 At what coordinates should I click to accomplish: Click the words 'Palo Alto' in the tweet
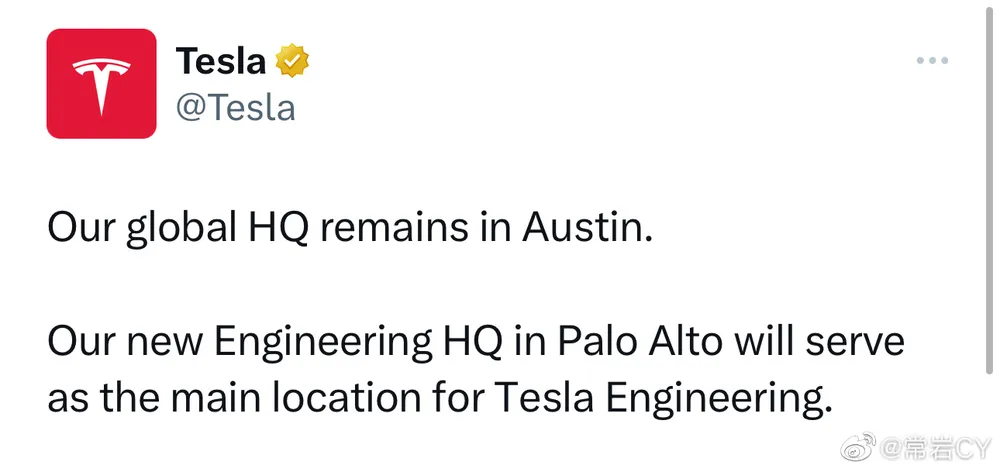(642, 341)
